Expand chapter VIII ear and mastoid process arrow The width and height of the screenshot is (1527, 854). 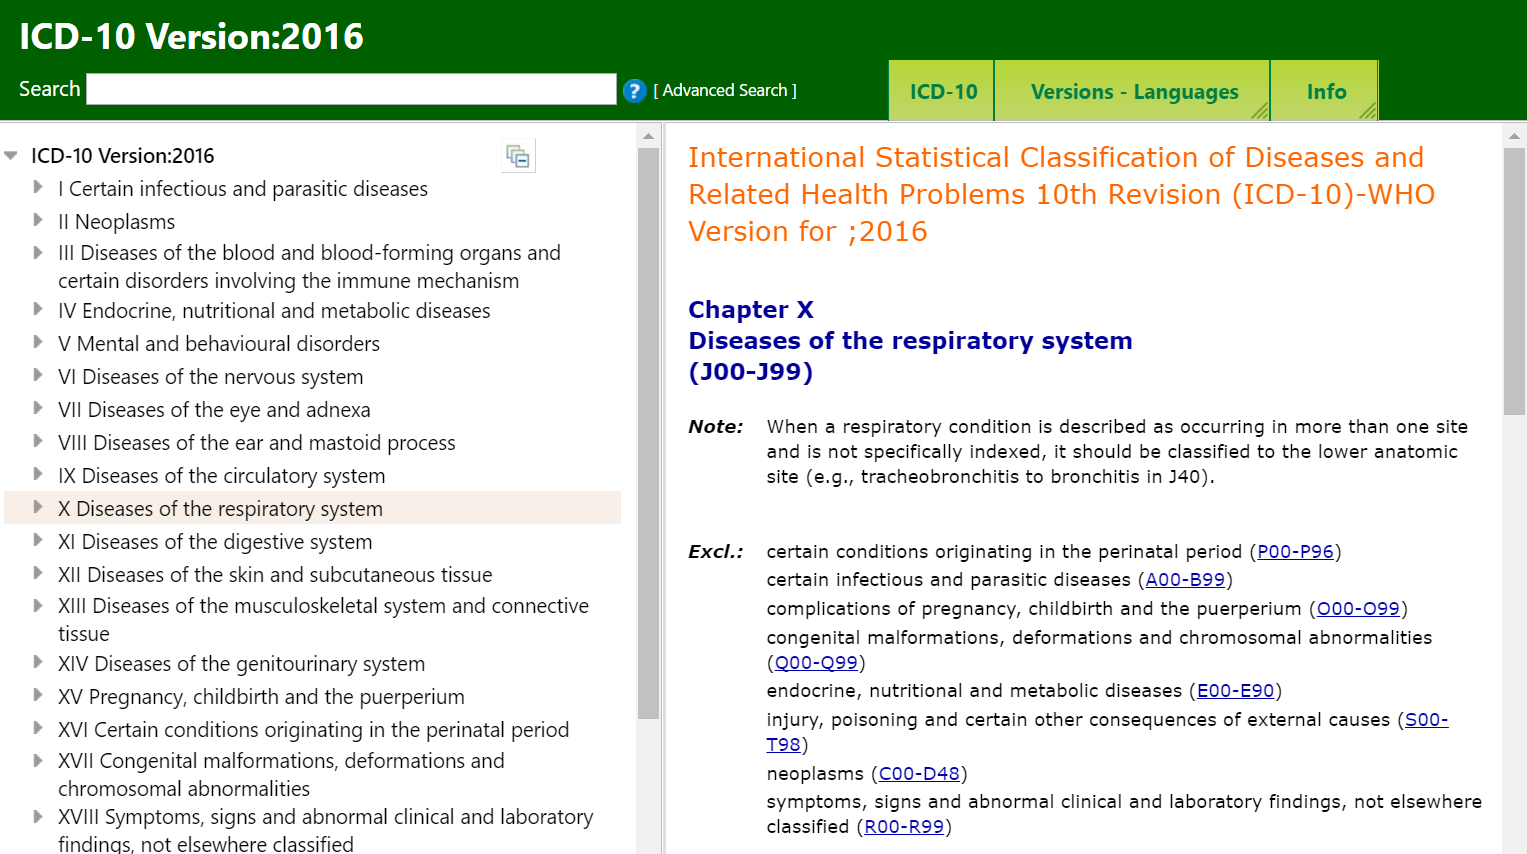pos(38,441)
